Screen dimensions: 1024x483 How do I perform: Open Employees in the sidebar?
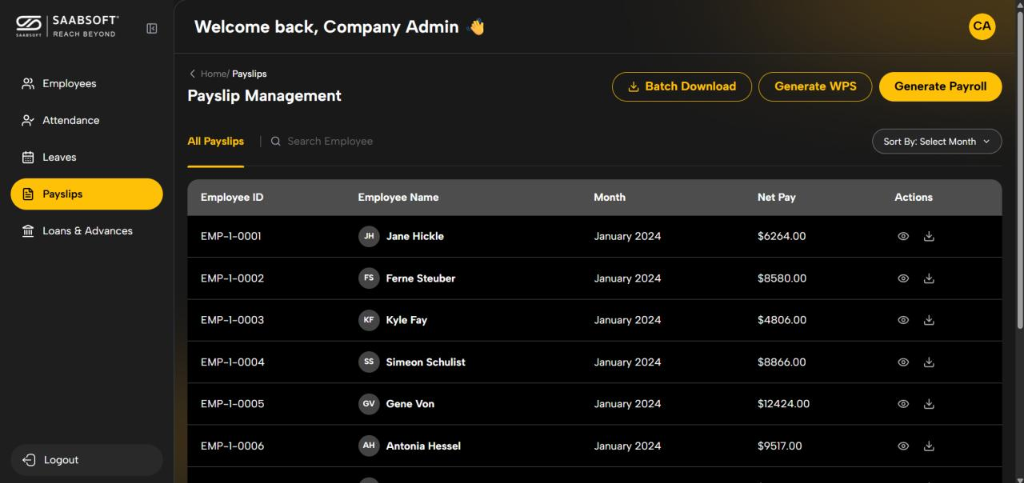point(87,84)
